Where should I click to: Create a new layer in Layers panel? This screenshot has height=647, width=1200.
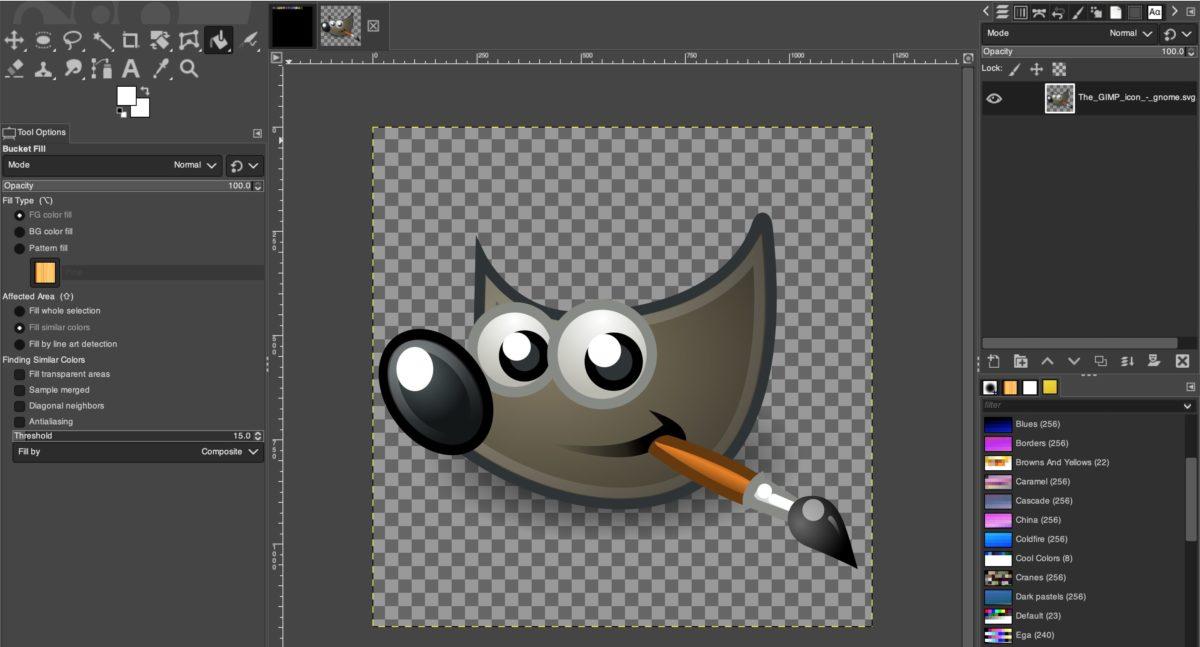[x=993, y=361]
